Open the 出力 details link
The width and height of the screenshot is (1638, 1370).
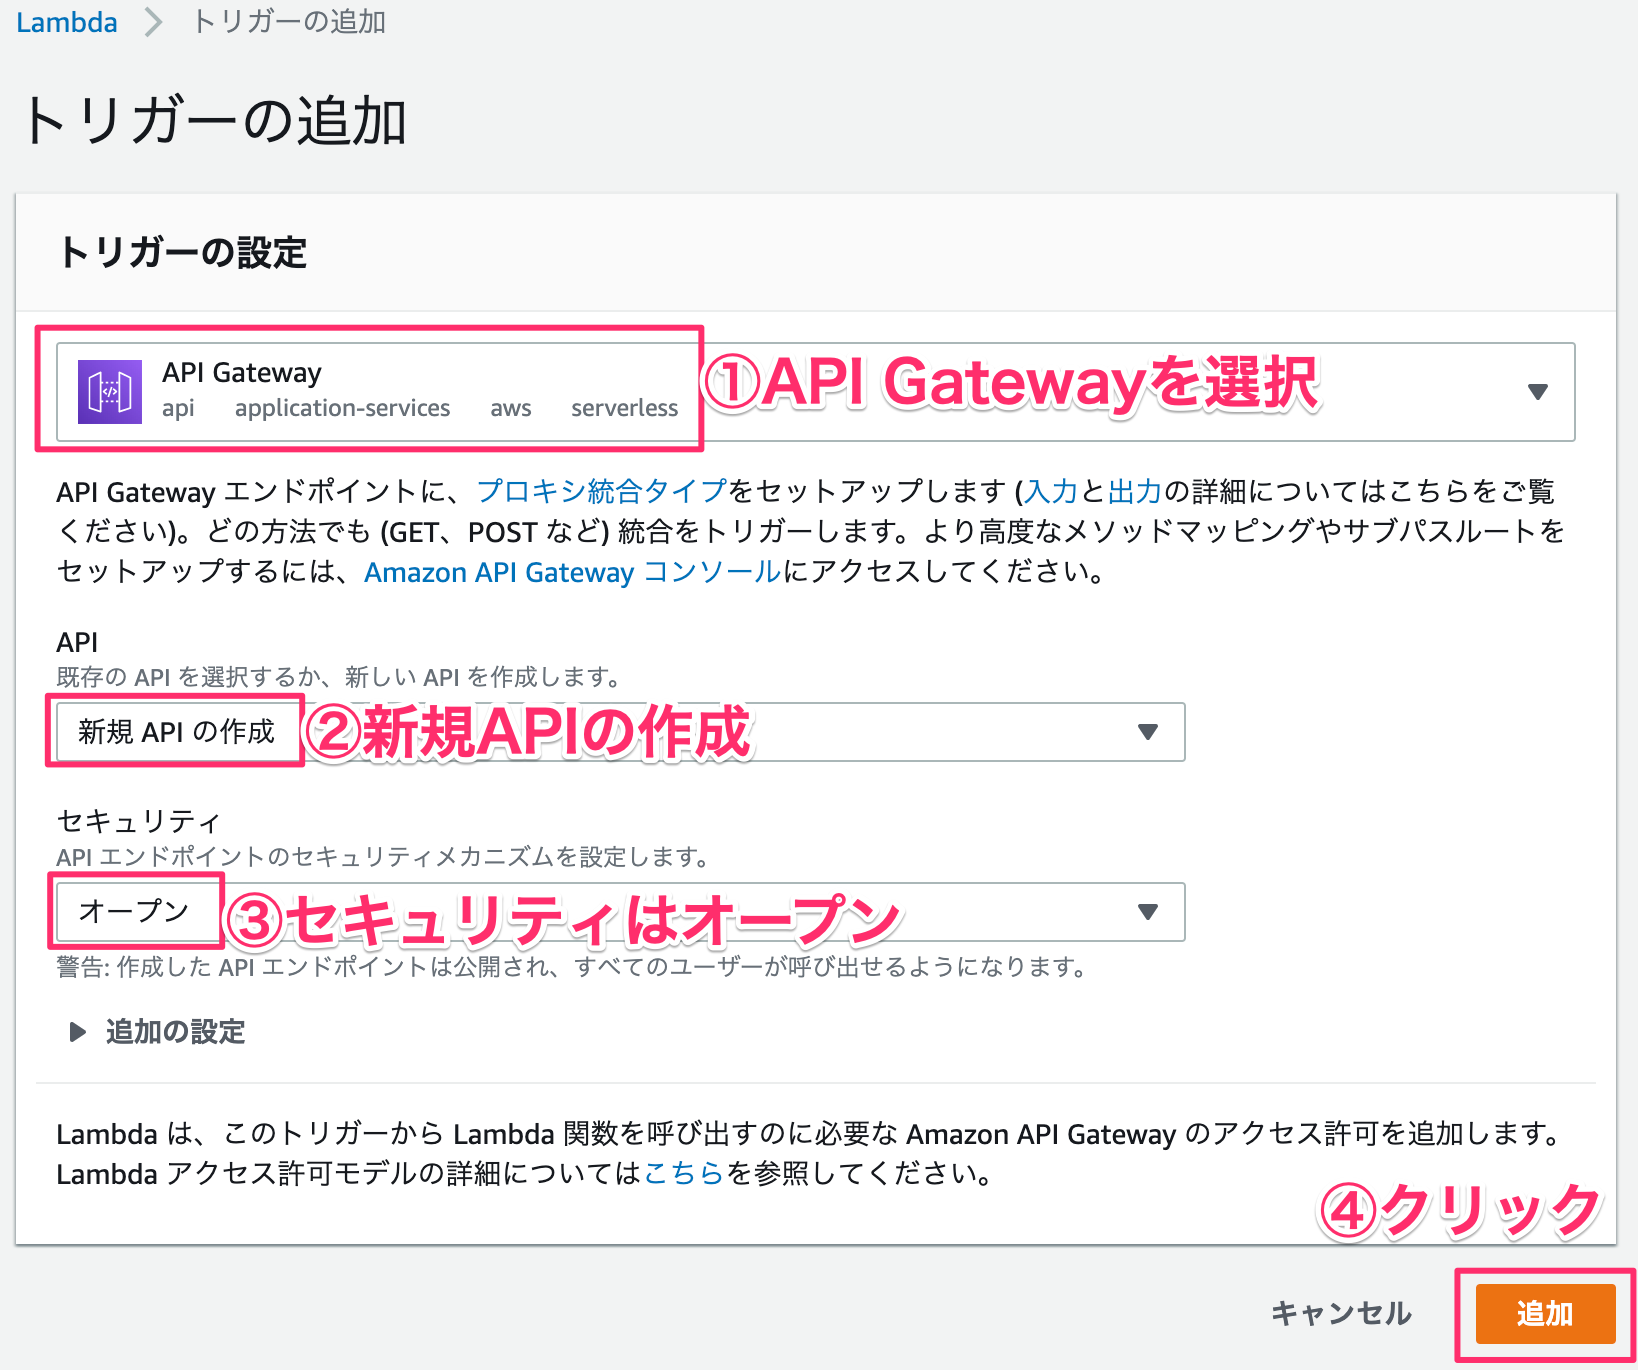click(1135, 491)
